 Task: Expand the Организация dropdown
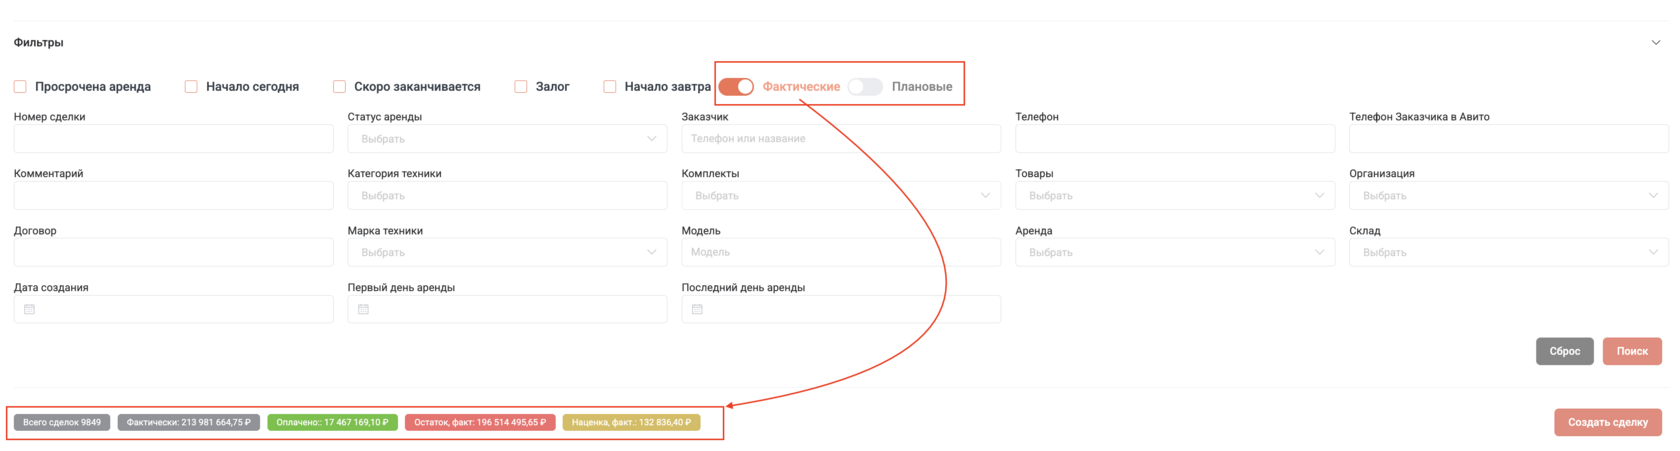tap(1509, 196)
